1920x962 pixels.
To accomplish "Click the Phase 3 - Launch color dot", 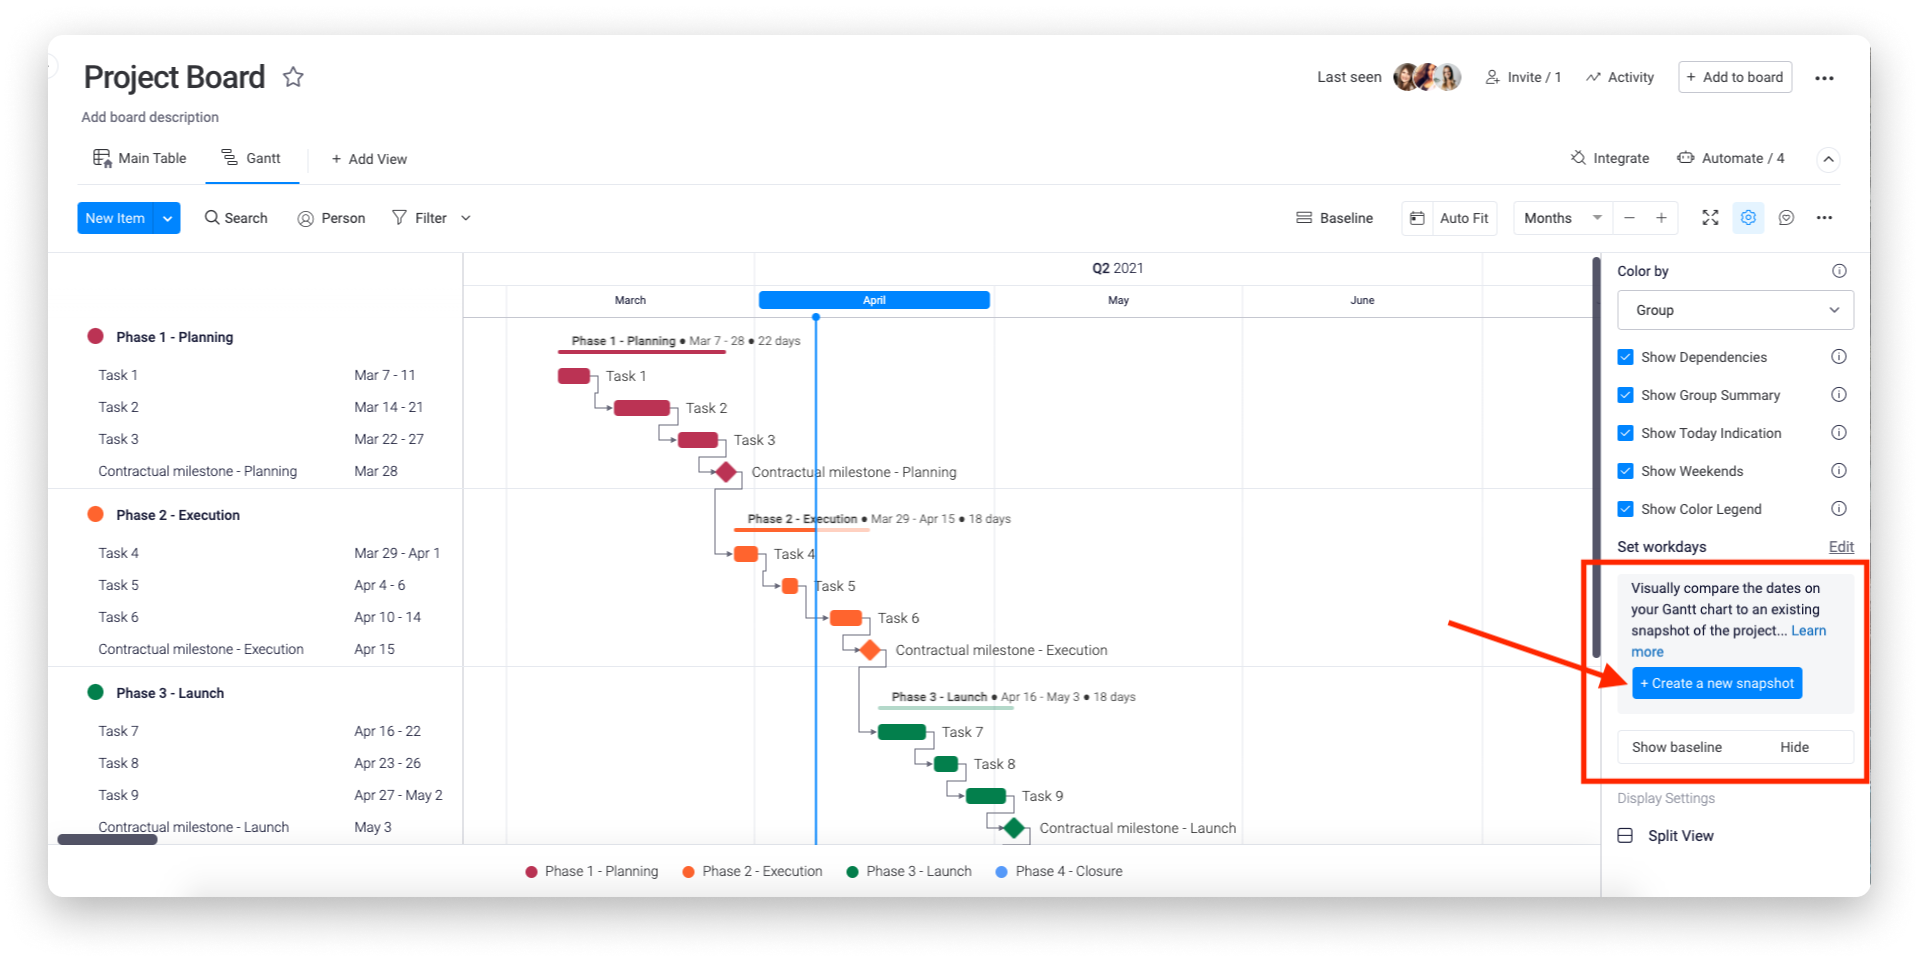I will pos(96,692).
